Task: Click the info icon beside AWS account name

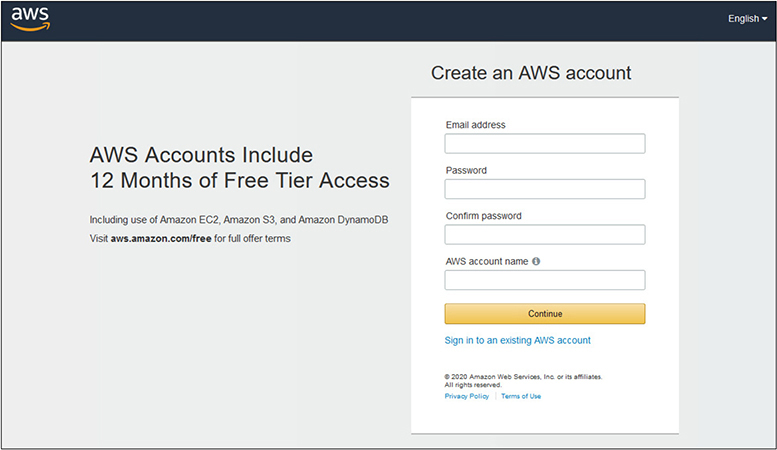Action: click(x=536, y=261)
